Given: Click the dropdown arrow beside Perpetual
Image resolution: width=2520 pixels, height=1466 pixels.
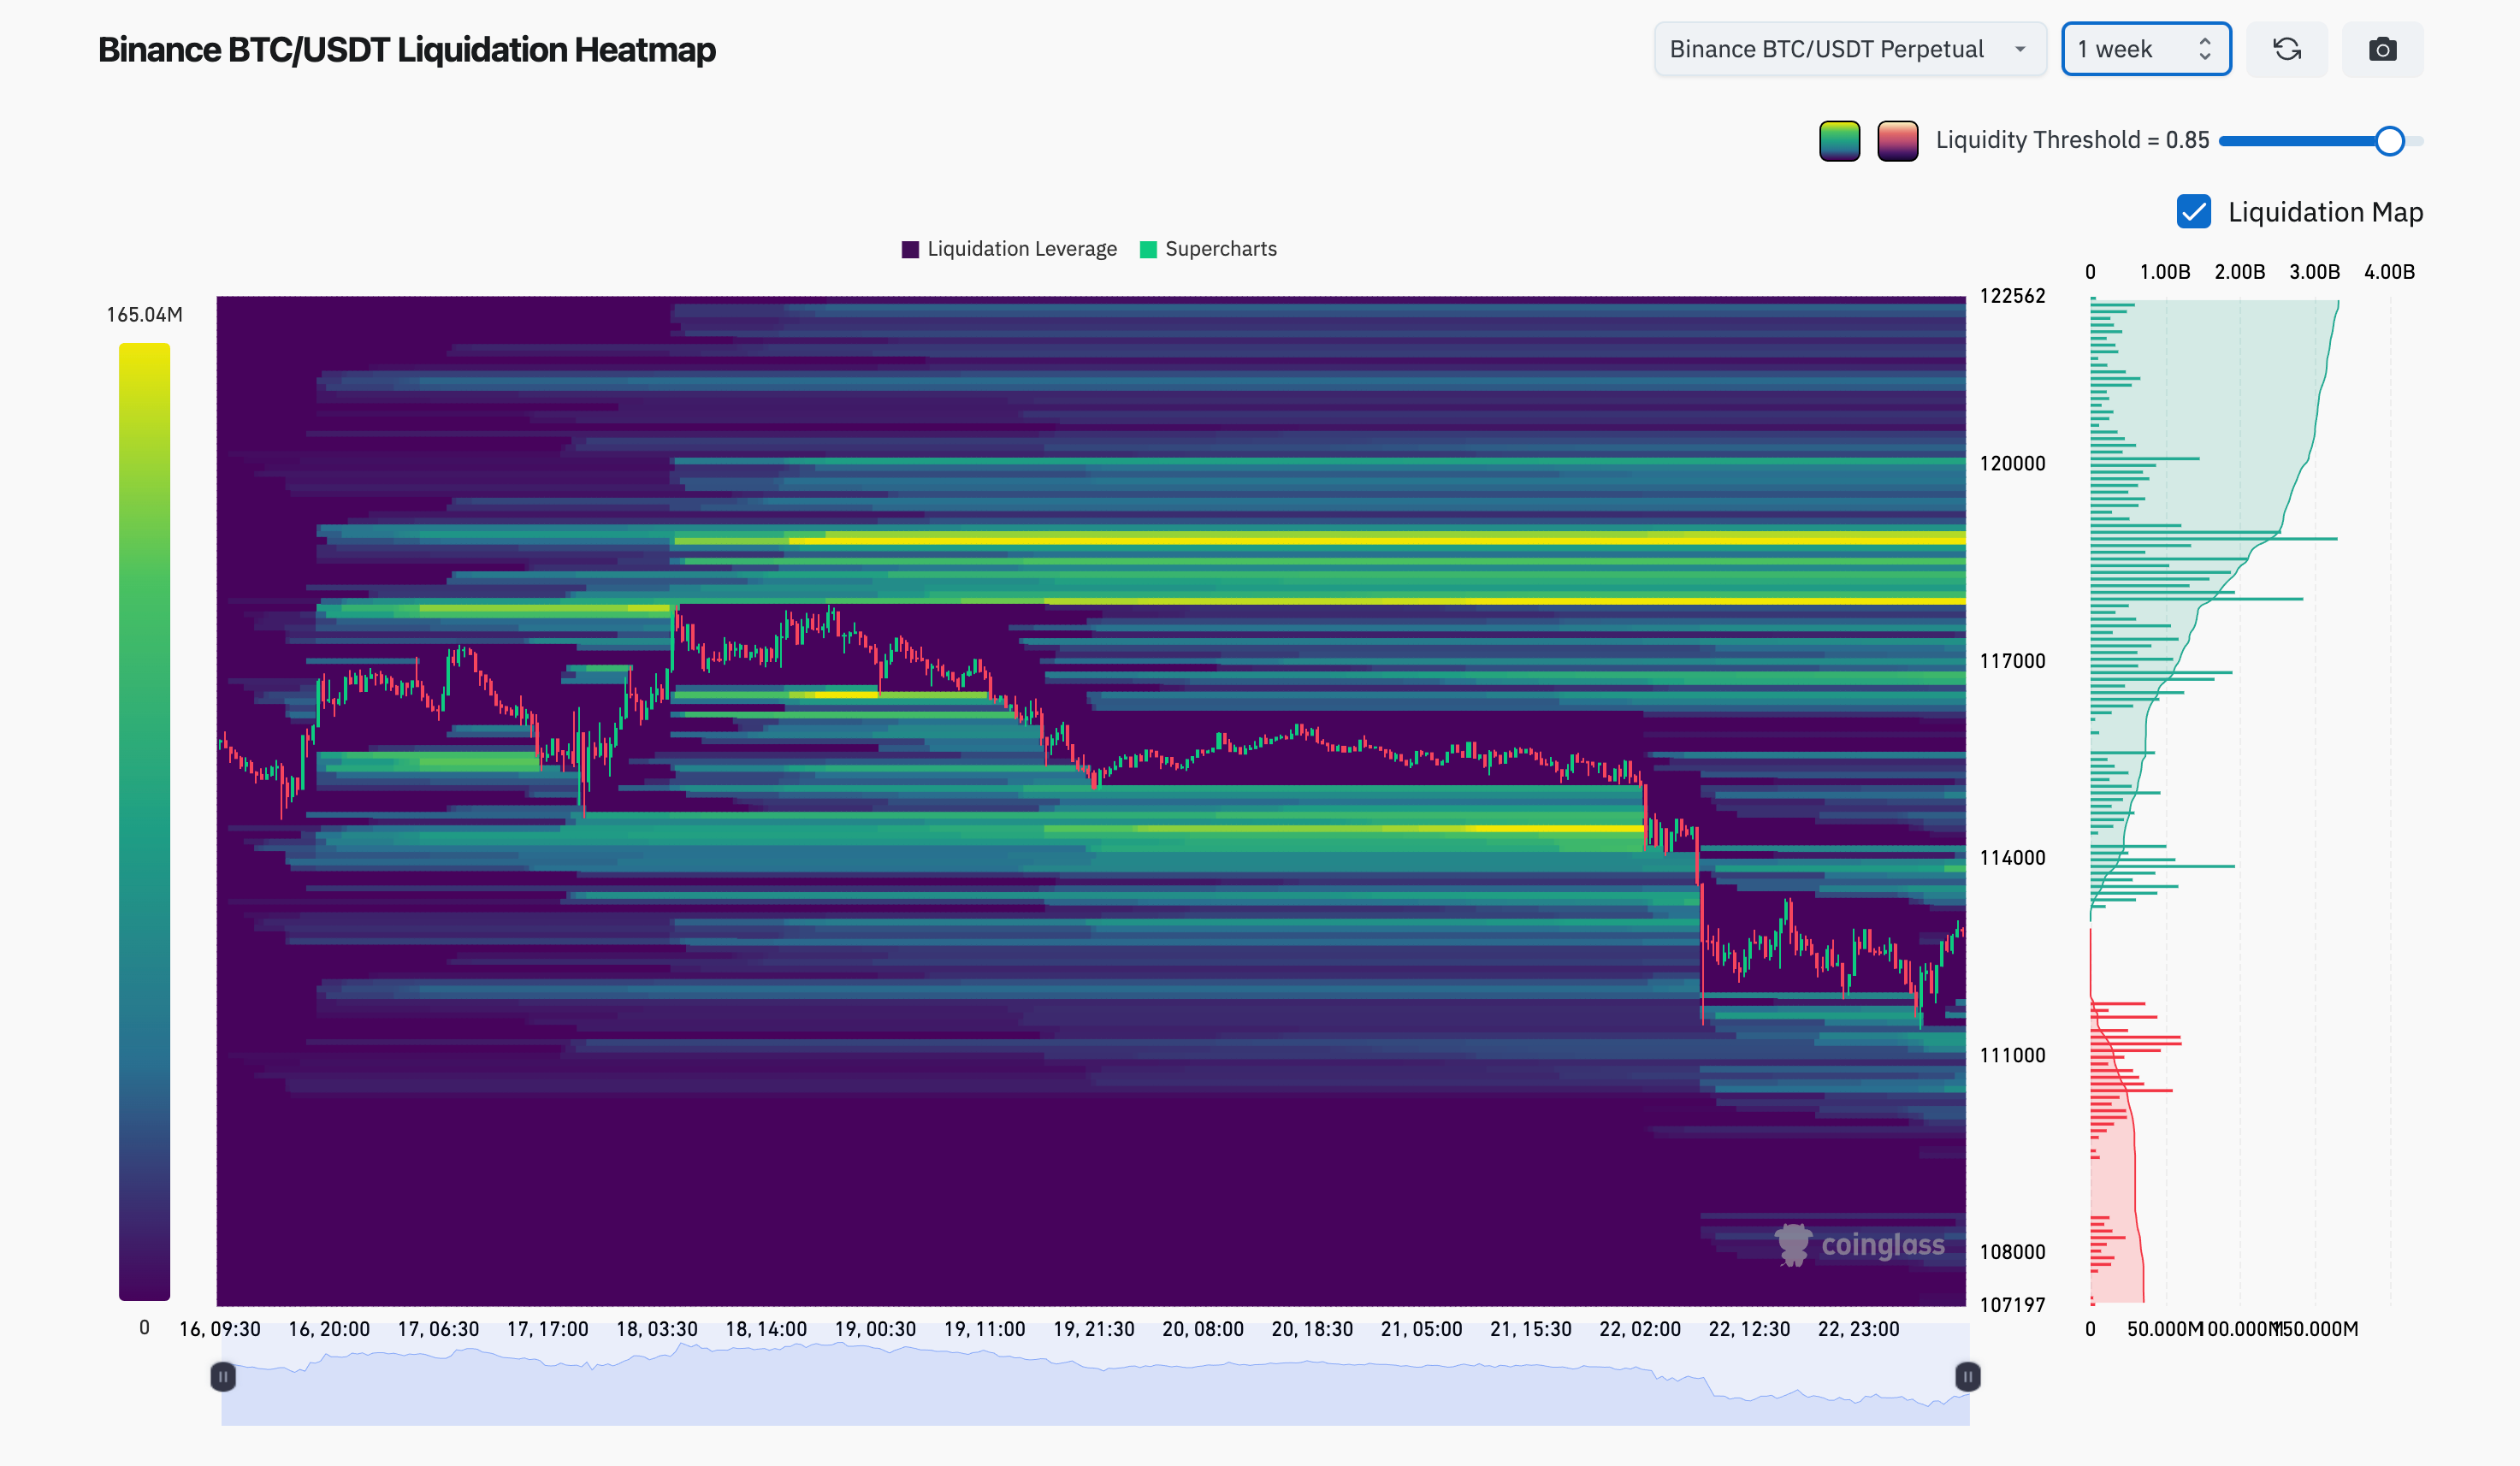Looking at the screenshot, I should click(2019, 49).
